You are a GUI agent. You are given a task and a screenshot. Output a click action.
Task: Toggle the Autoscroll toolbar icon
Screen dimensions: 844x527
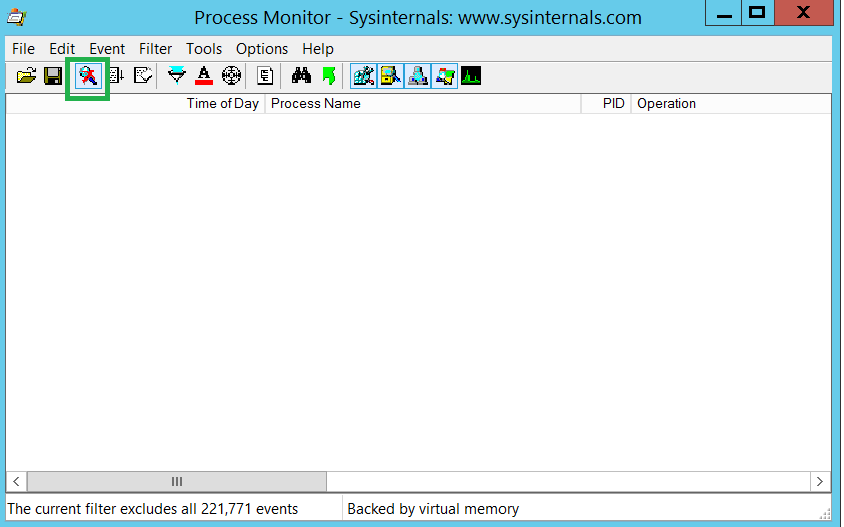(x=117, y=76)
